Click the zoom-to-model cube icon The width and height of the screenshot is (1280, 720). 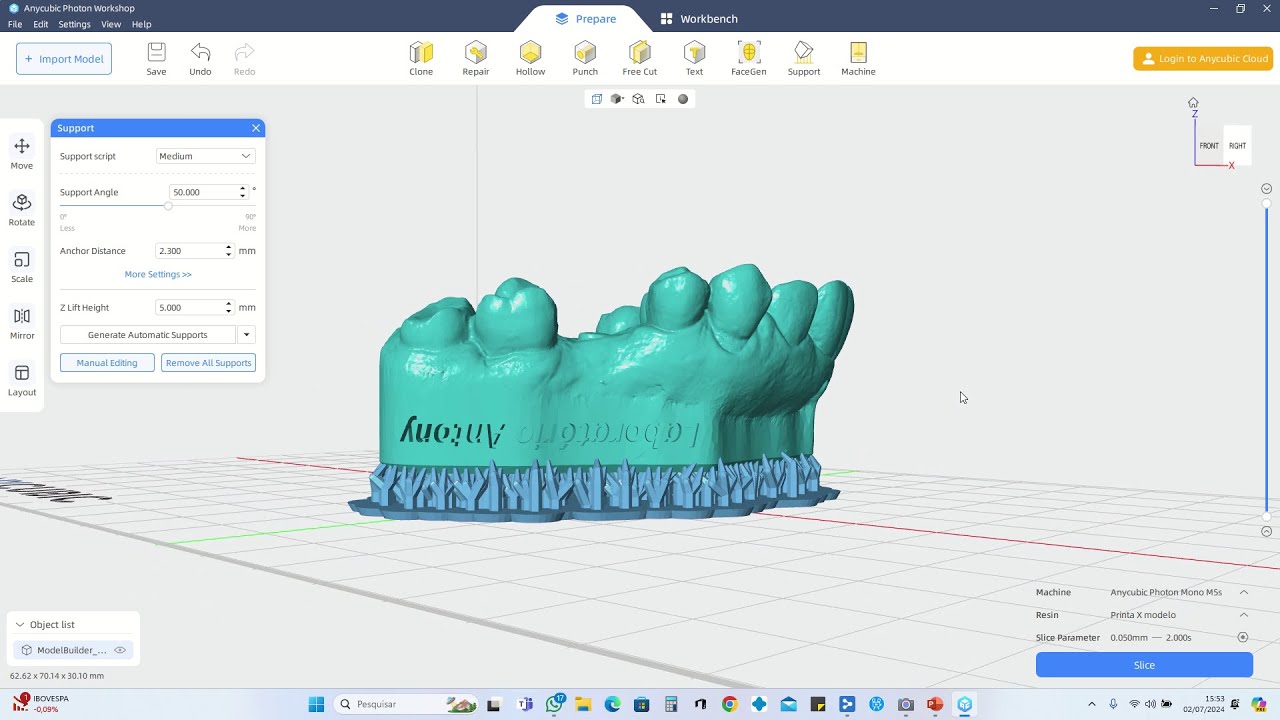click(x=639, y=99)
